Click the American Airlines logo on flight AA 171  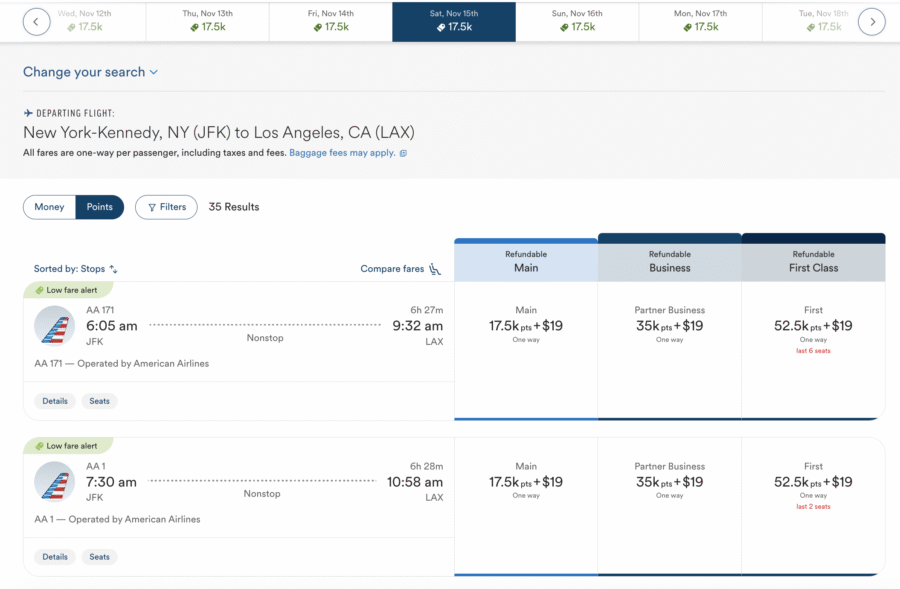[x=54, y=325]
